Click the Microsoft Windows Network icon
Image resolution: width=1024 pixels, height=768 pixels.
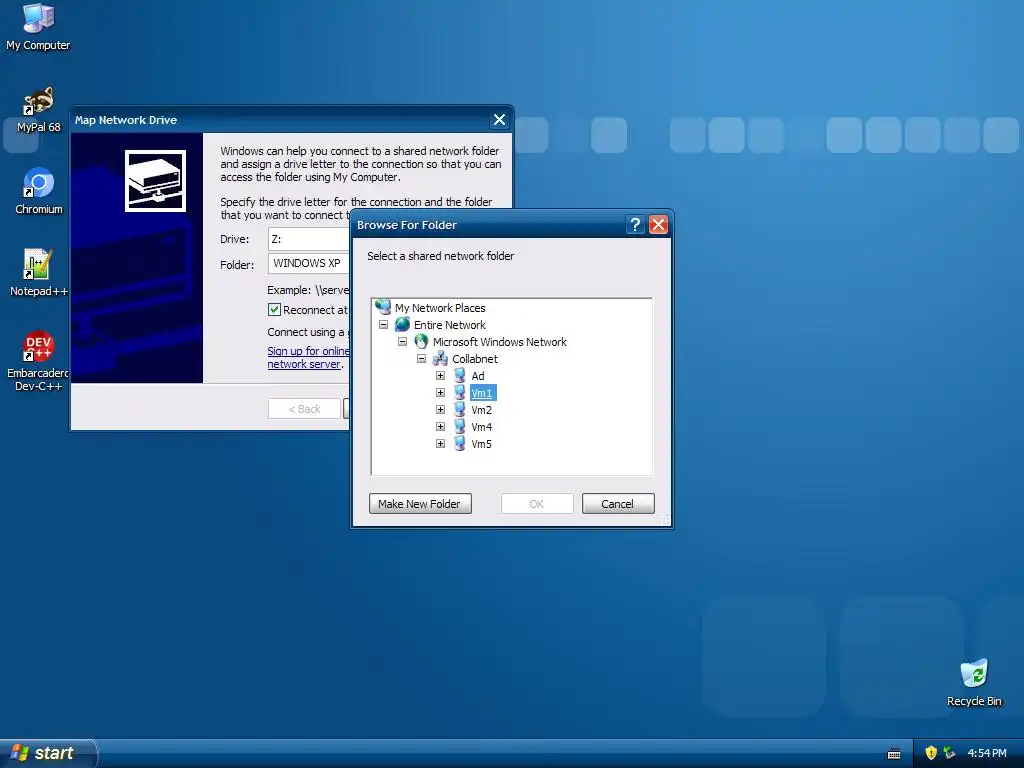[421, 342]
